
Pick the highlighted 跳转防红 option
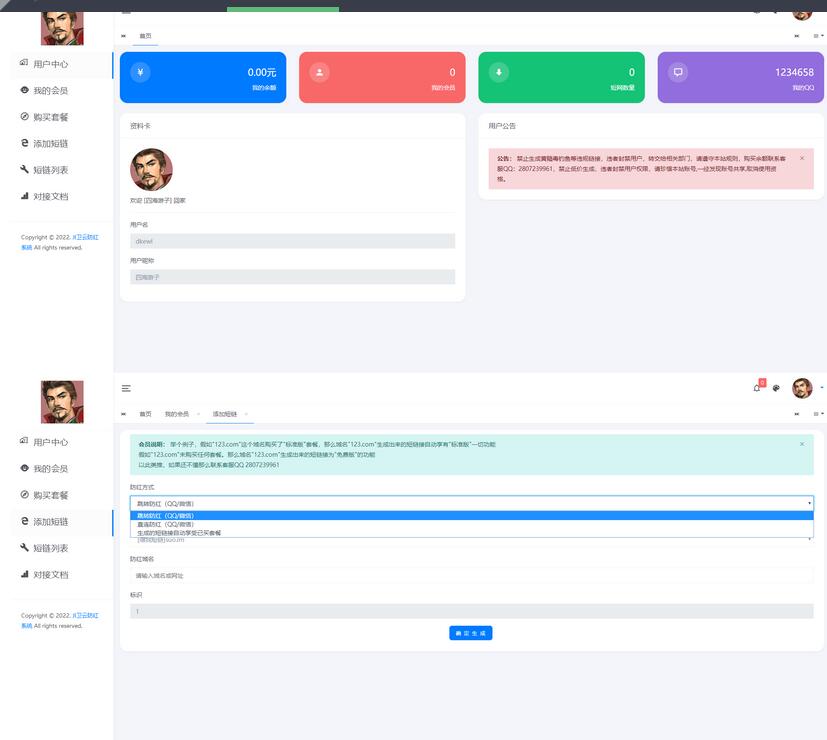click(166, 516)
